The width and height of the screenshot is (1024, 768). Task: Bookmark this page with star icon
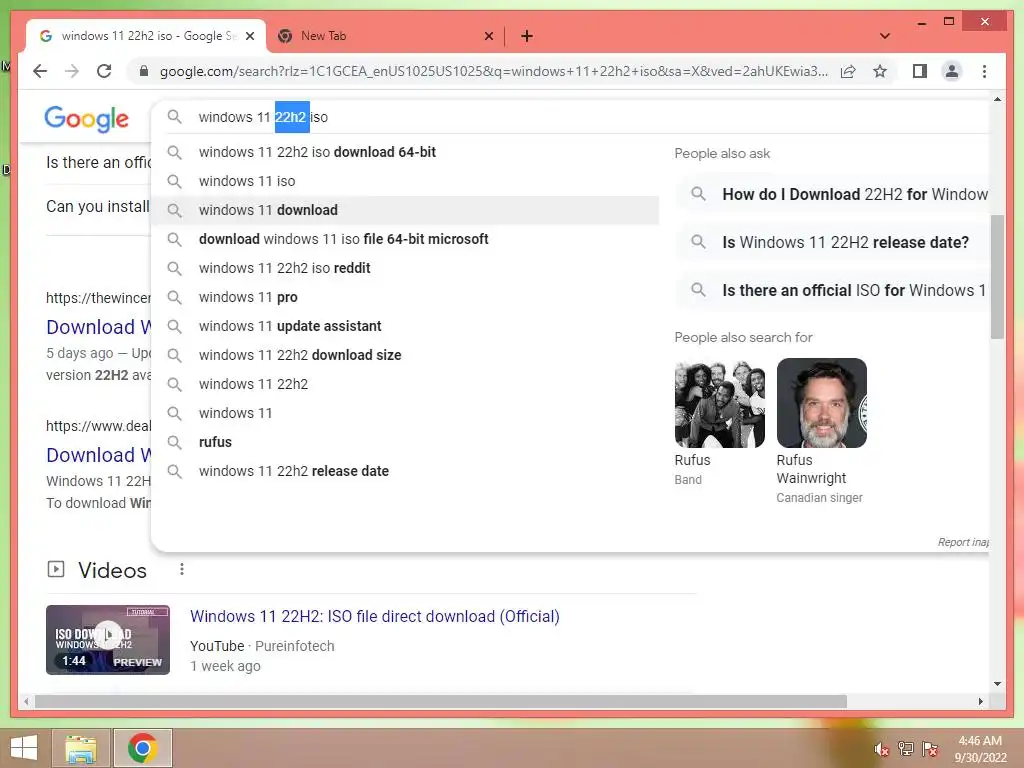coord(880,71)
